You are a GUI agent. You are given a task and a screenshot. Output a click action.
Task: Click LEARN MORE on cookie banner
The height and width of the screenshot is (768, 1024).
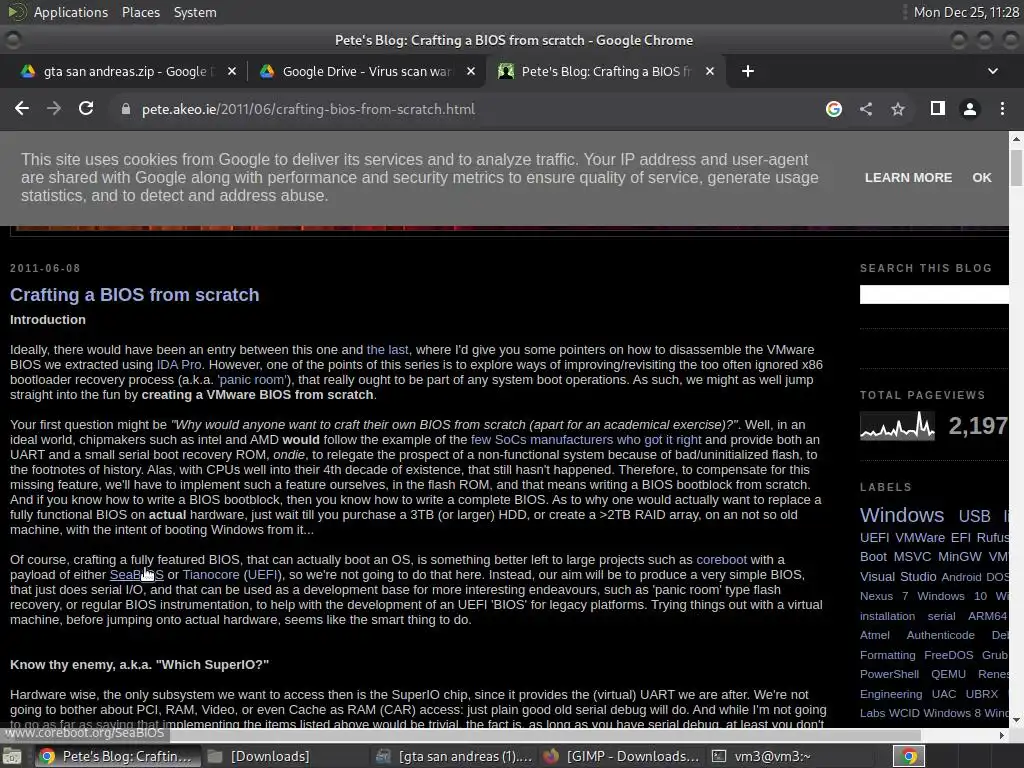coord(908,178)
